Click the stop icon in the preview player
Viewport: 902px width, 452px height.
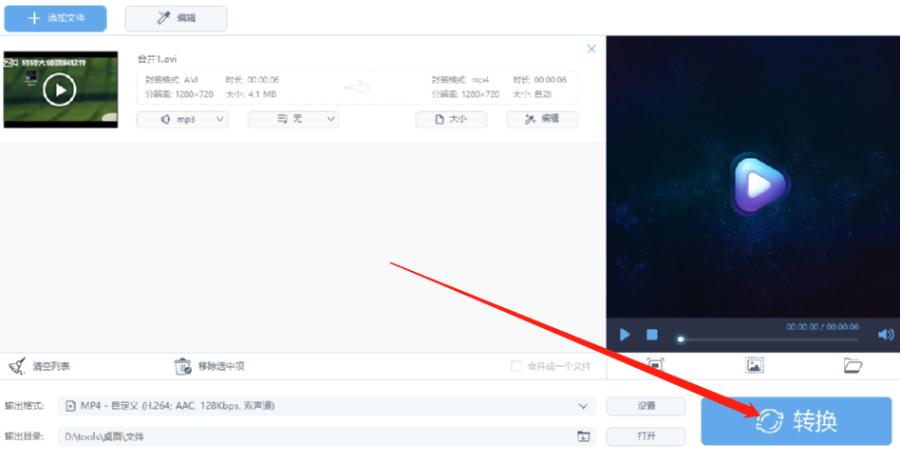click(652, 335)
